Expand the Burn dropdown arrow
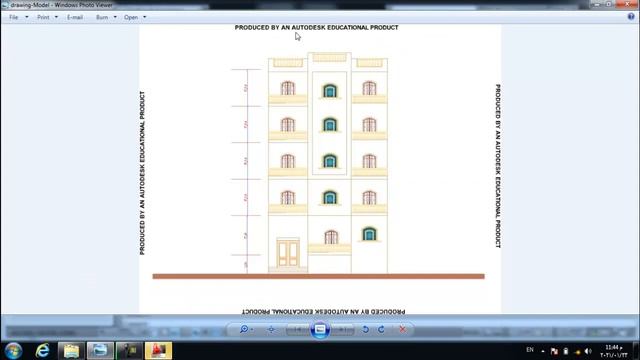 (x=115, y=17)
